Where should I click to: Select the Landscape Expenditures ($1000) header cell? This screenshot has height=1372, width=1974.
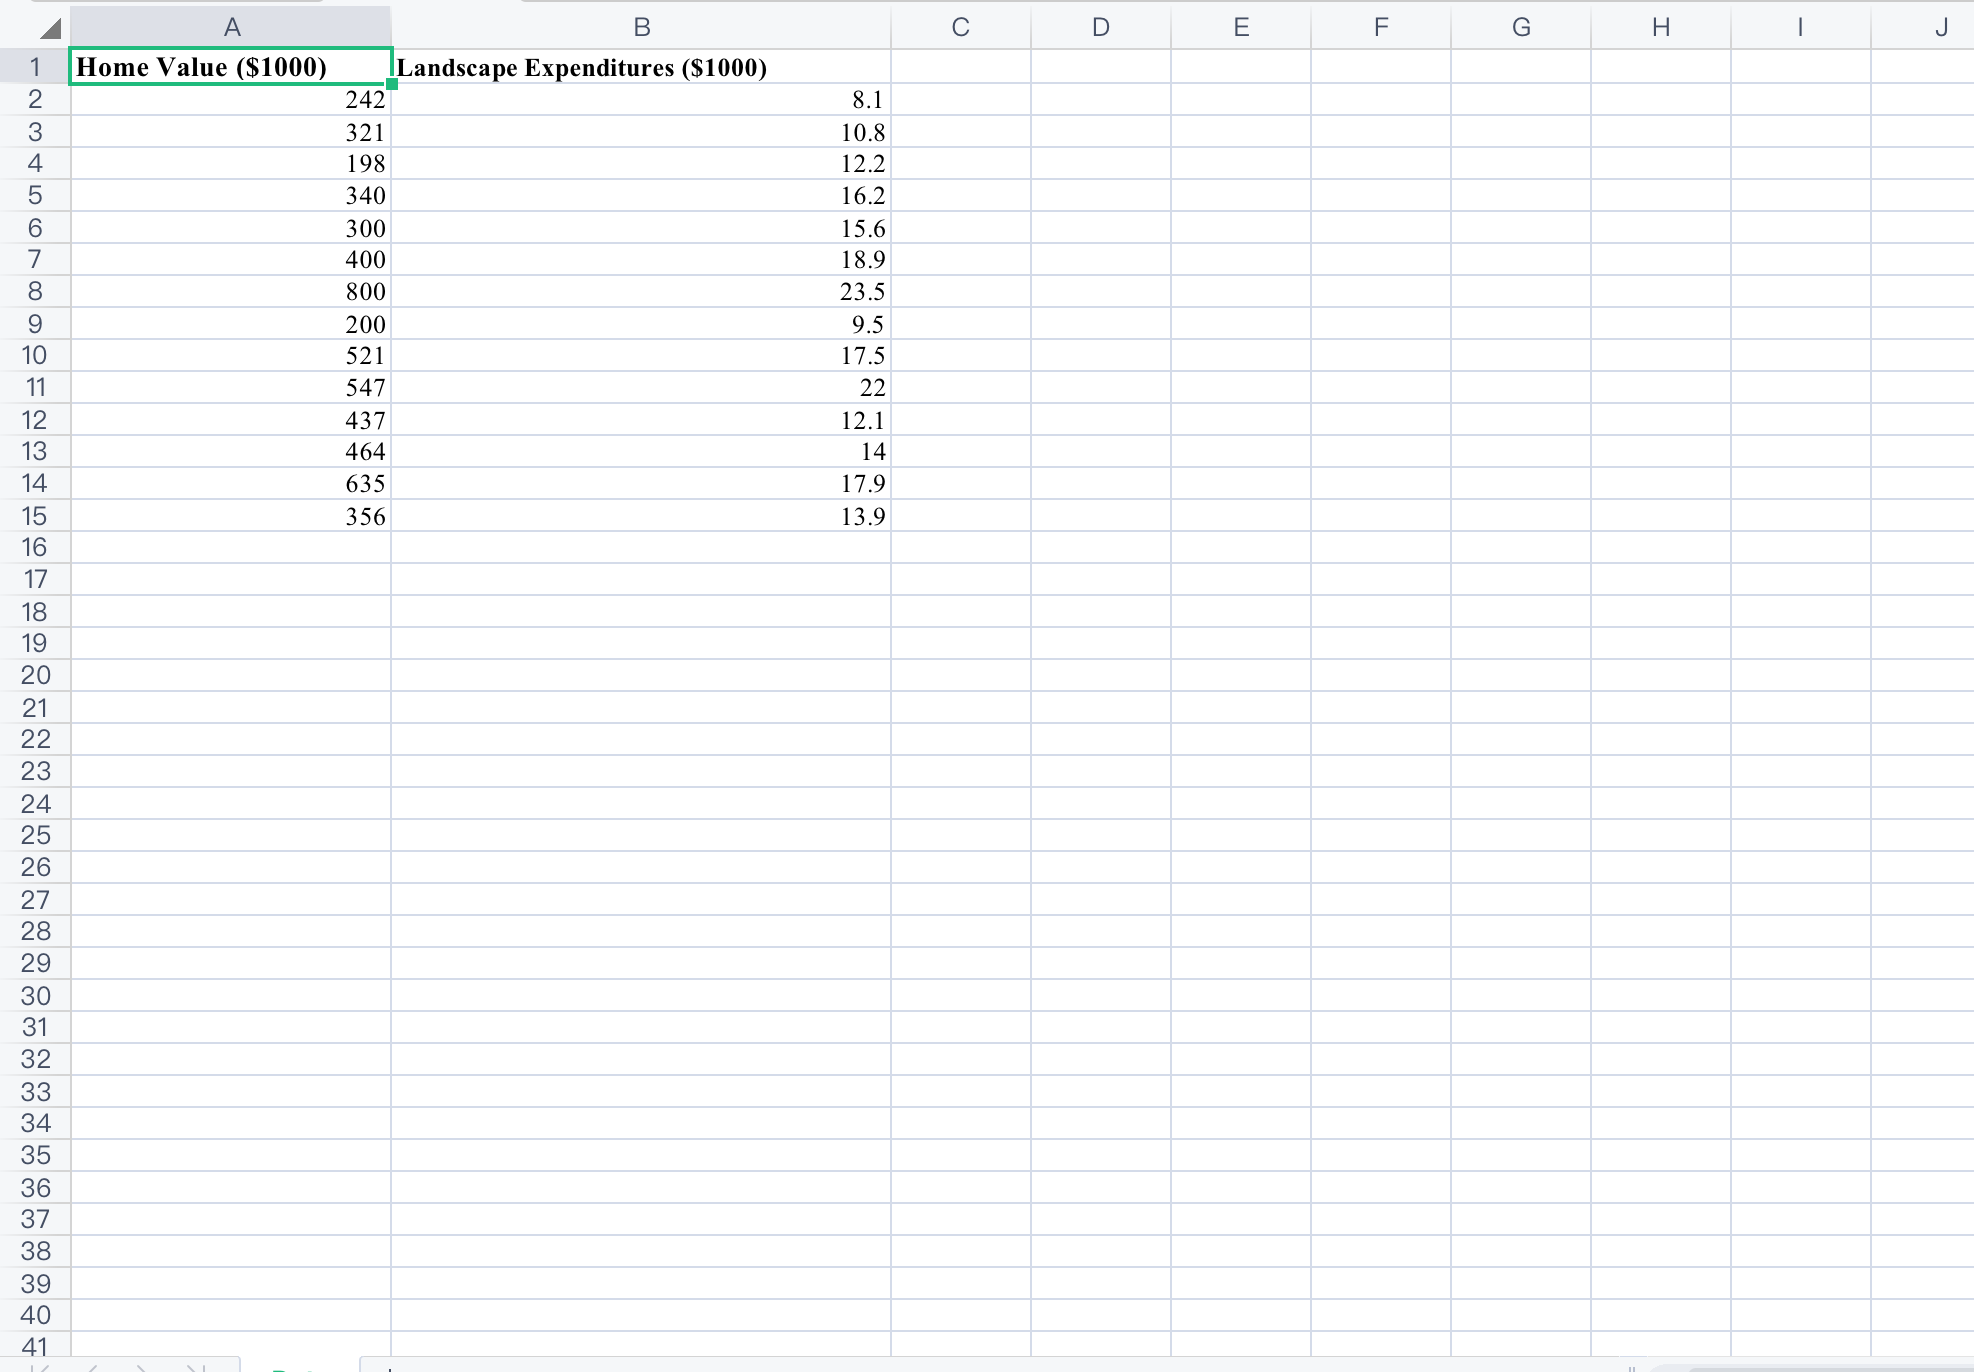click(x=641, y=67)
